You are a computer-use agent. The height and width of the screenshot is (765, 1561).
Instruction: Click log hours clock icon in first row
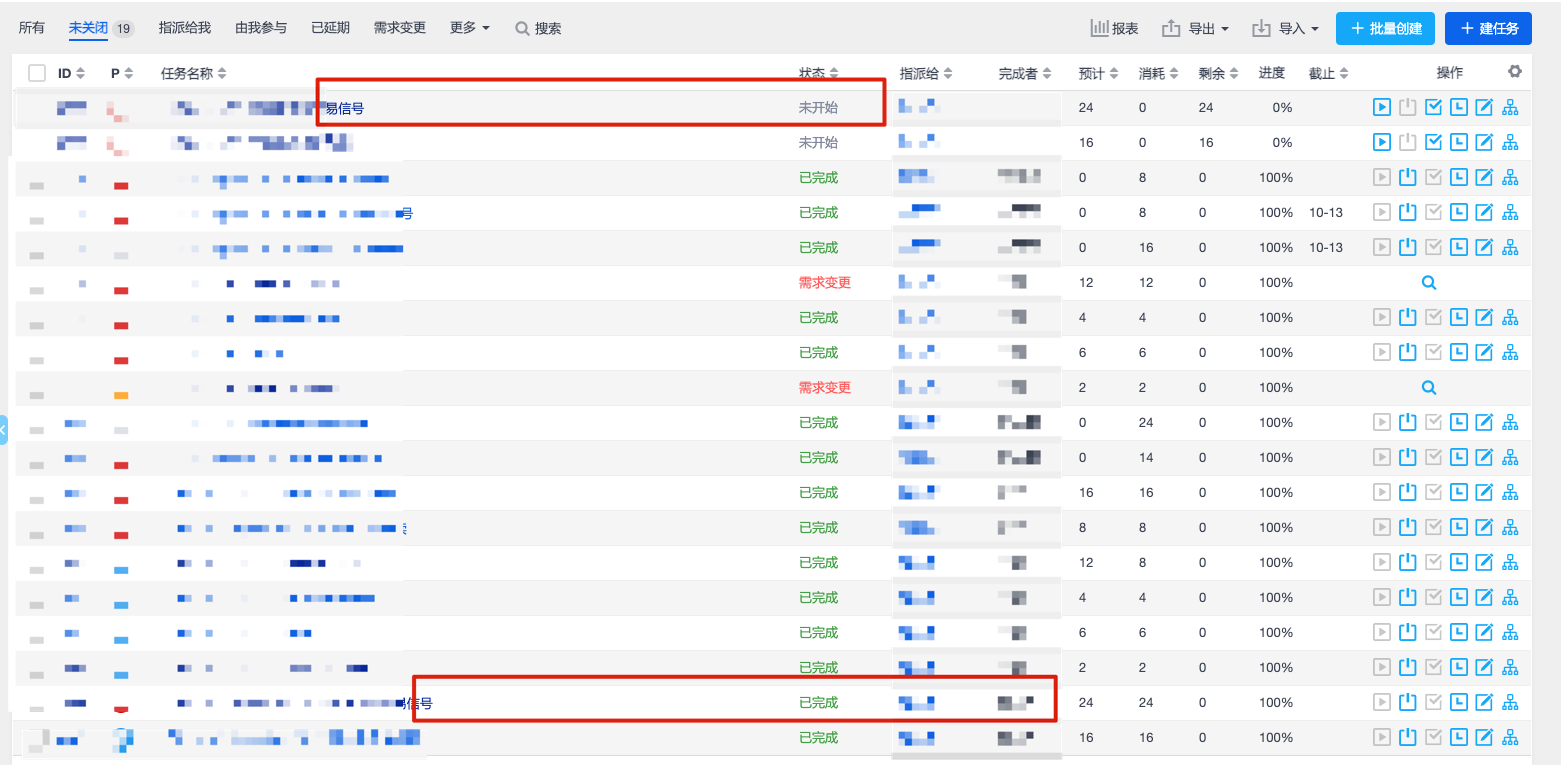pyautogui.click(x=1459, y=107)
